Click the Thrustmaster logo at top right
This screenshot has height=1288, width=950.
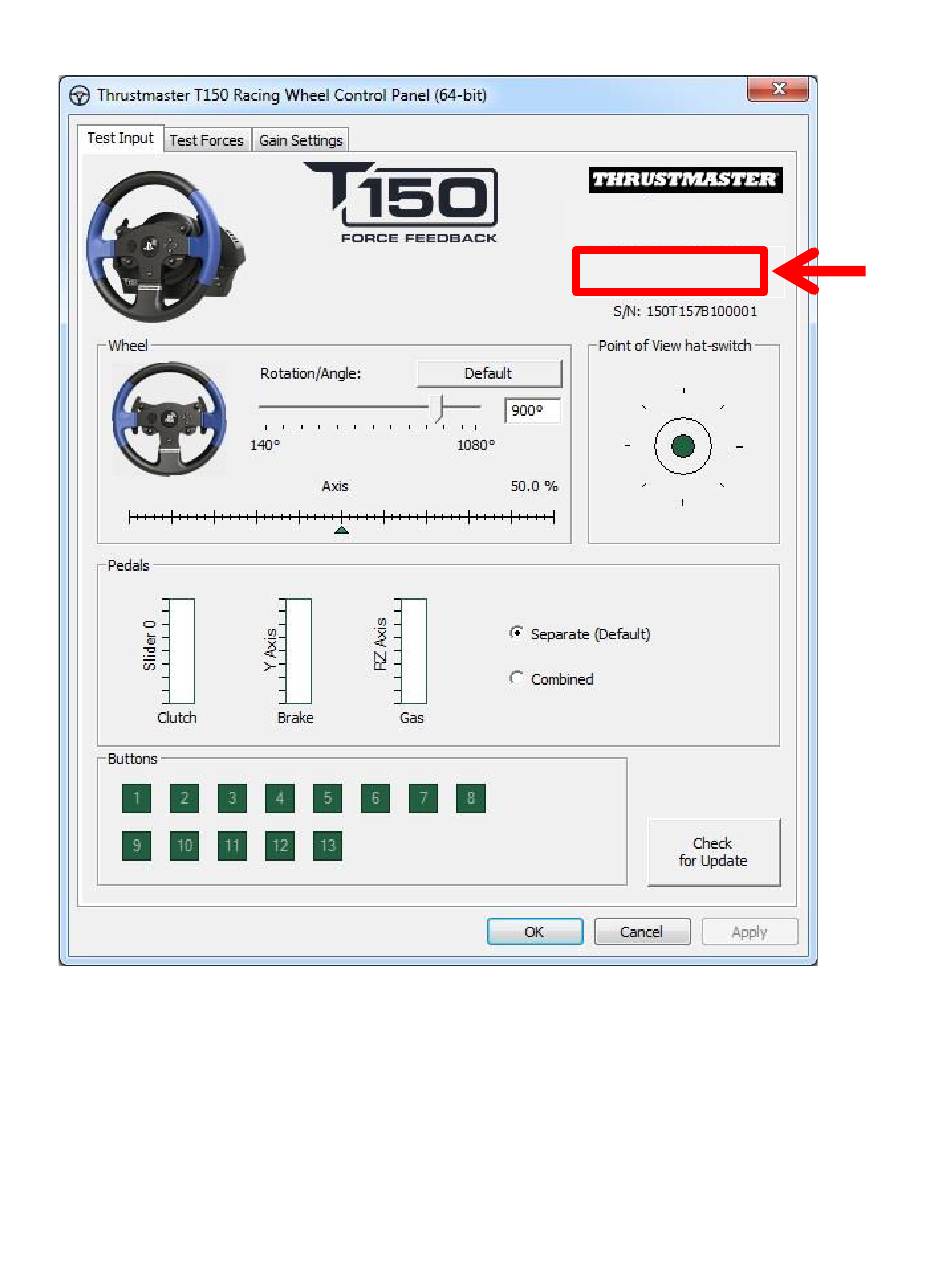685,180
